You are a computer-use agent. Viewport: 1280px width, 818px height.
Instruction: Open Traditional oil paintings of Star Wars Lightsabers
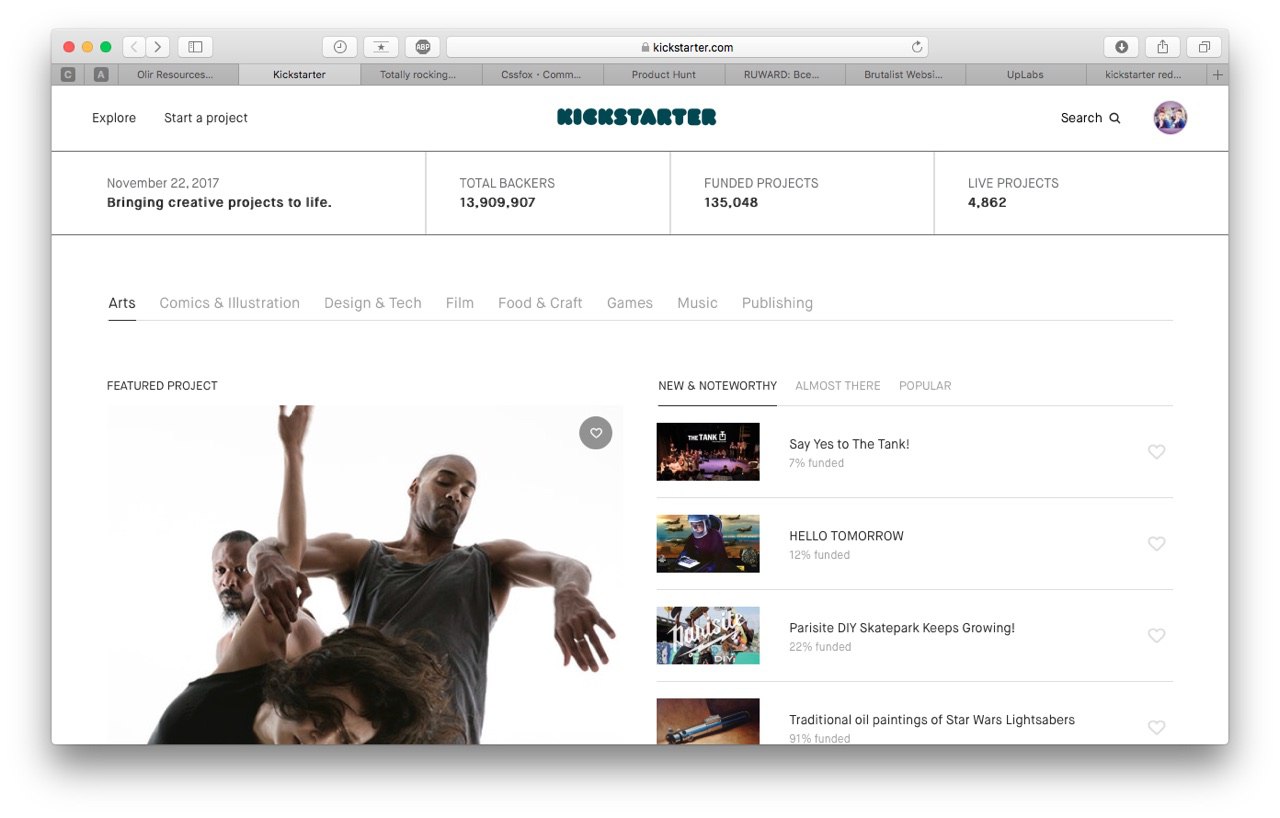pos(932,720)
